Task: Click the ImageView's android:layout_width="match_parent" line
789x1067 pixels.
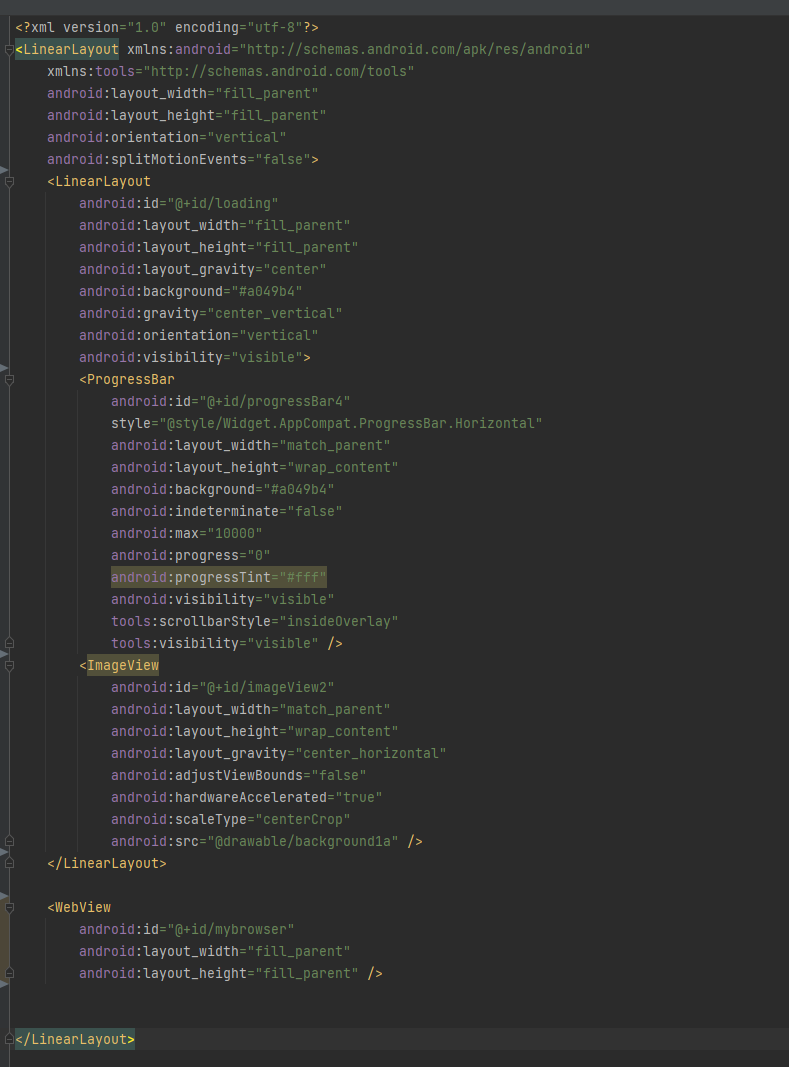Action: (x=251, y=709)
